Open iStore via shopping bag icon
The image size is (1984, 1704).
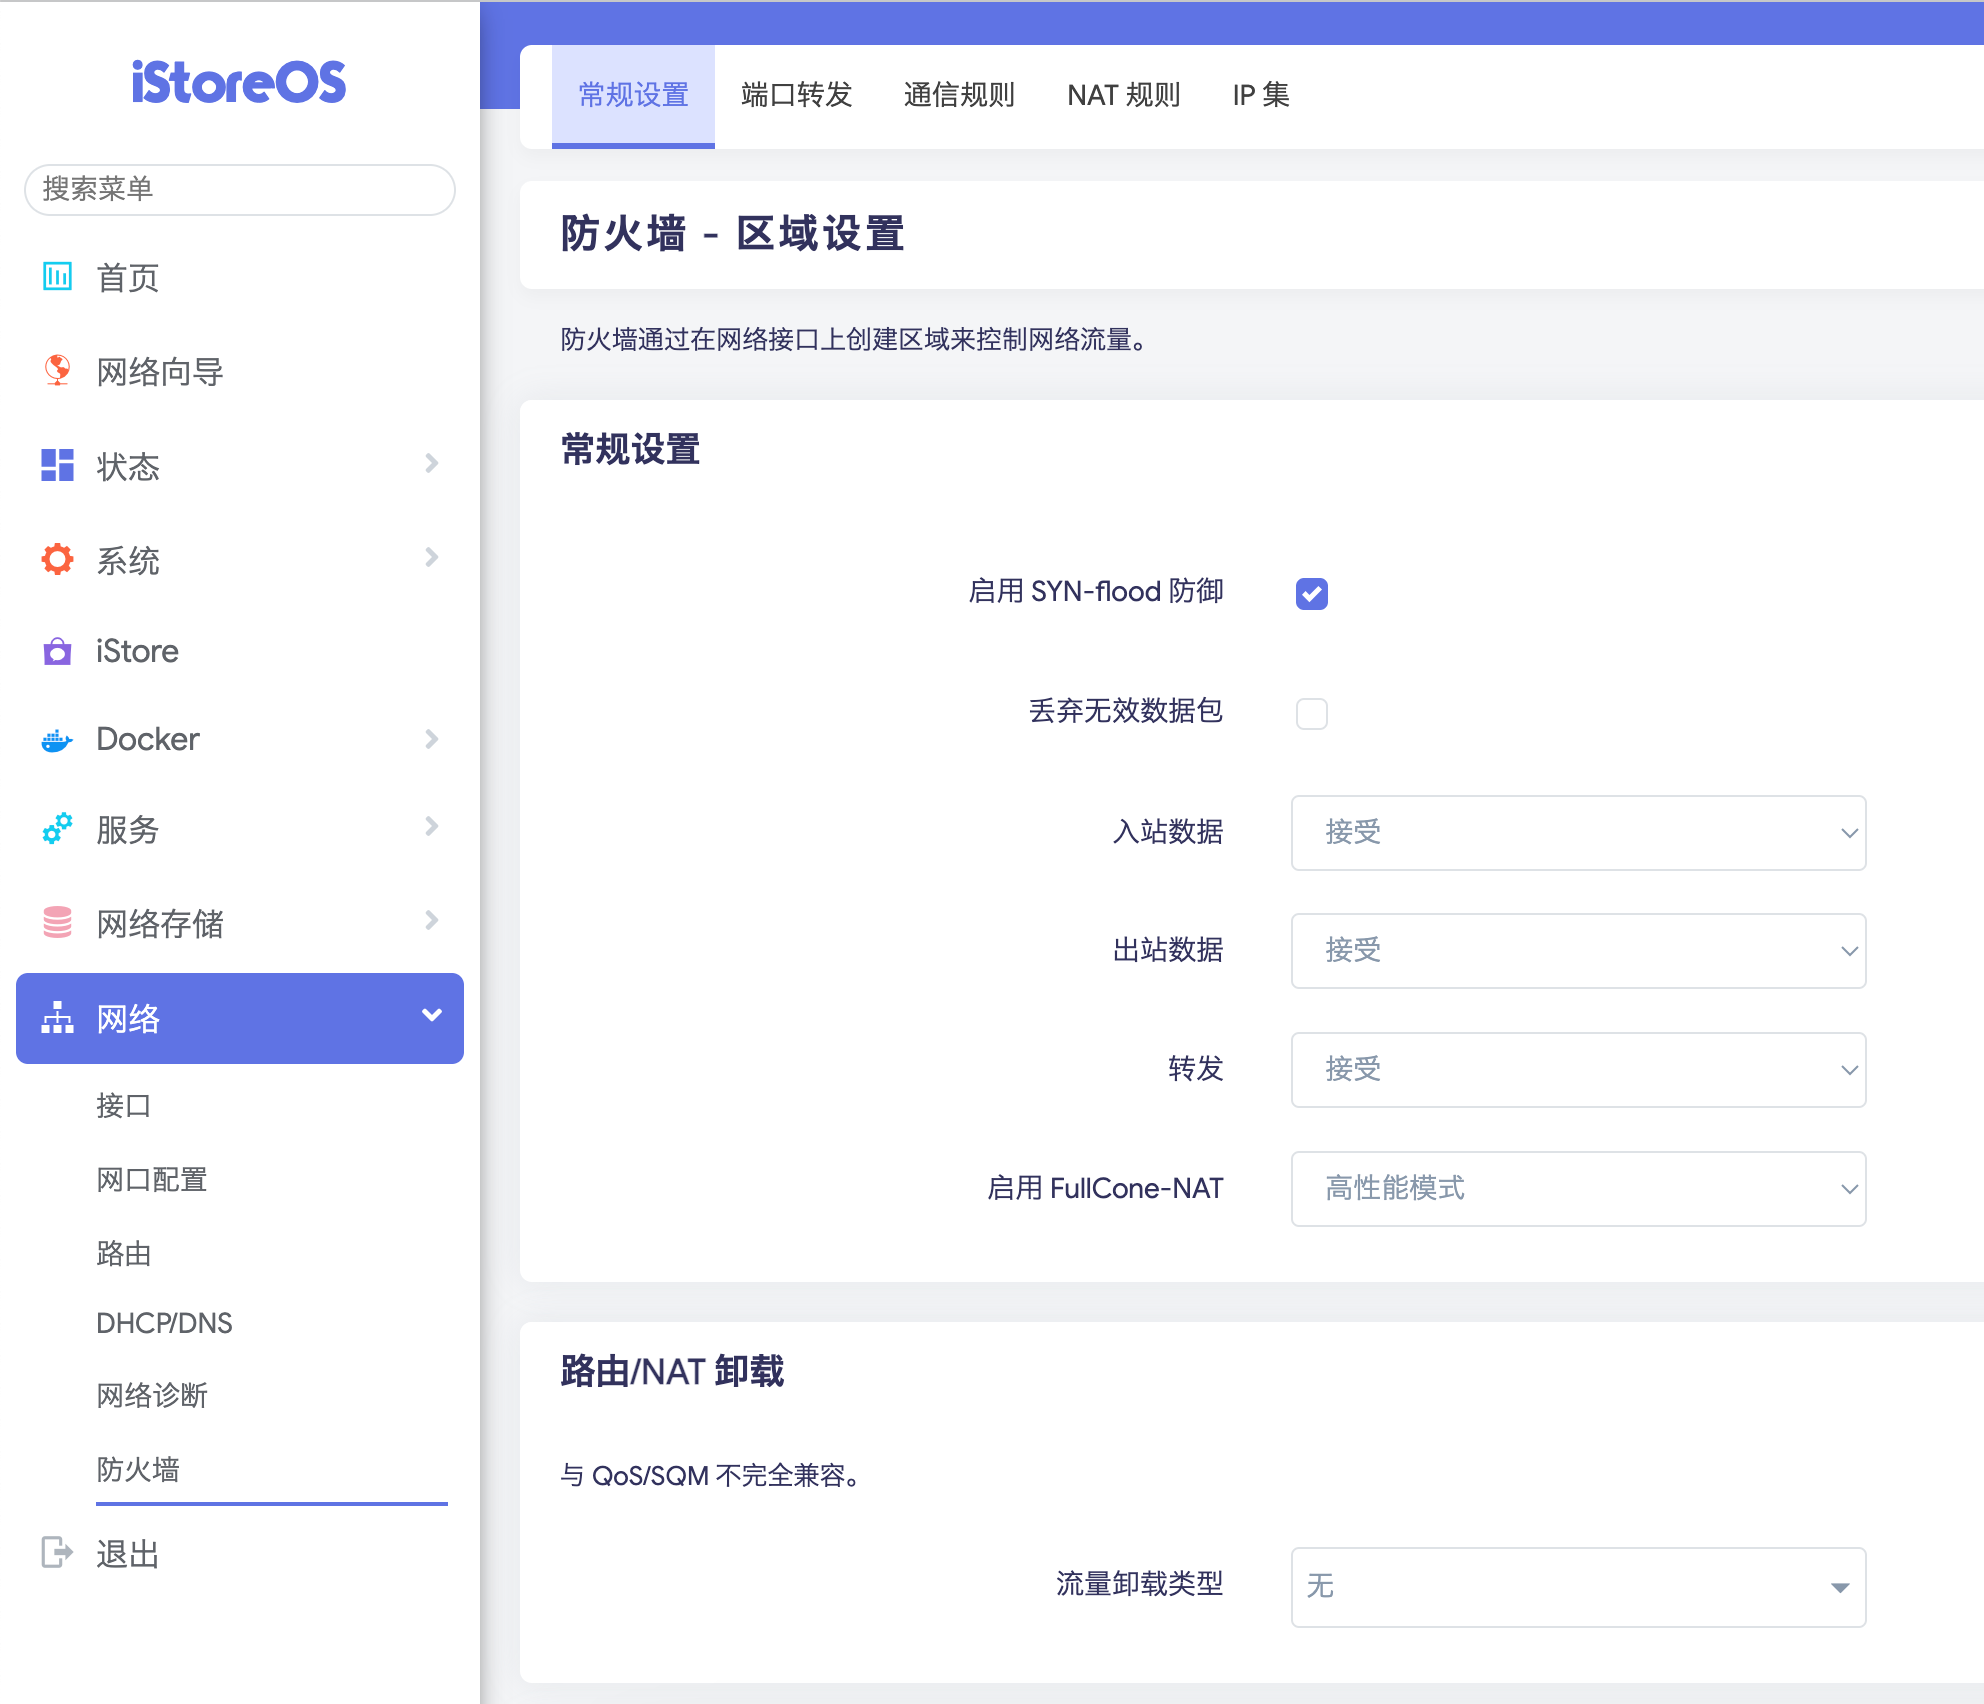pos(57,651)
